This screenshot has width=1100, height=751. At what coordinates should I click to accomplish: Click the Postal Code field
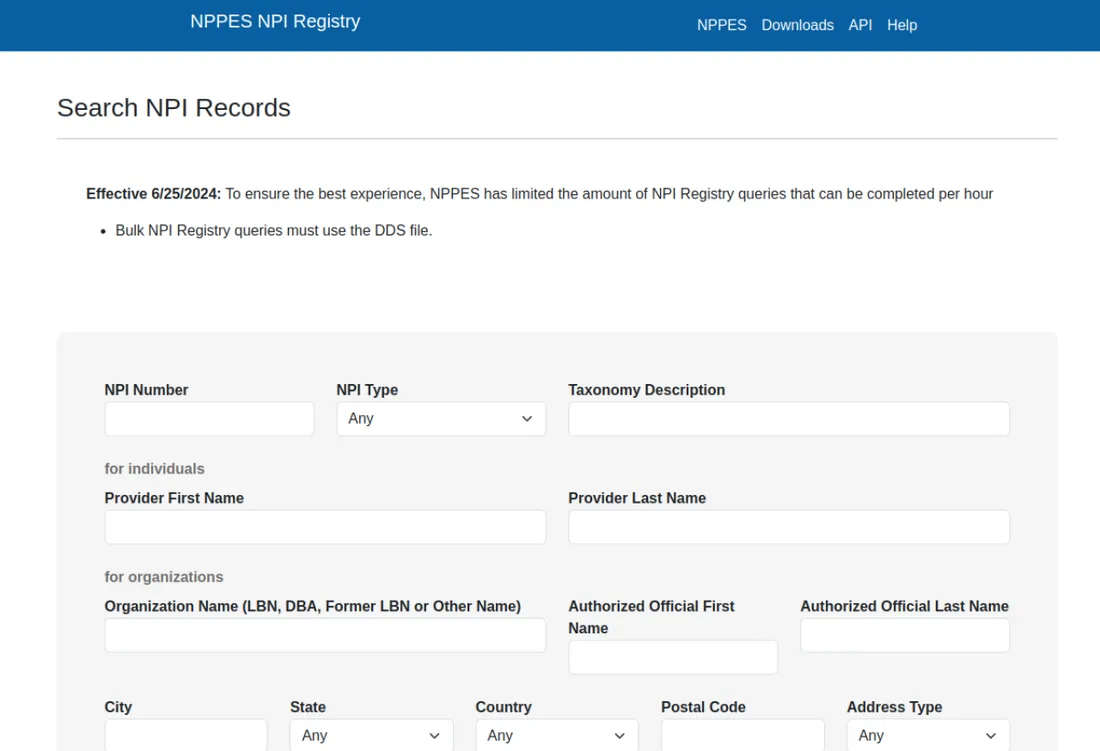click(742, 735)
